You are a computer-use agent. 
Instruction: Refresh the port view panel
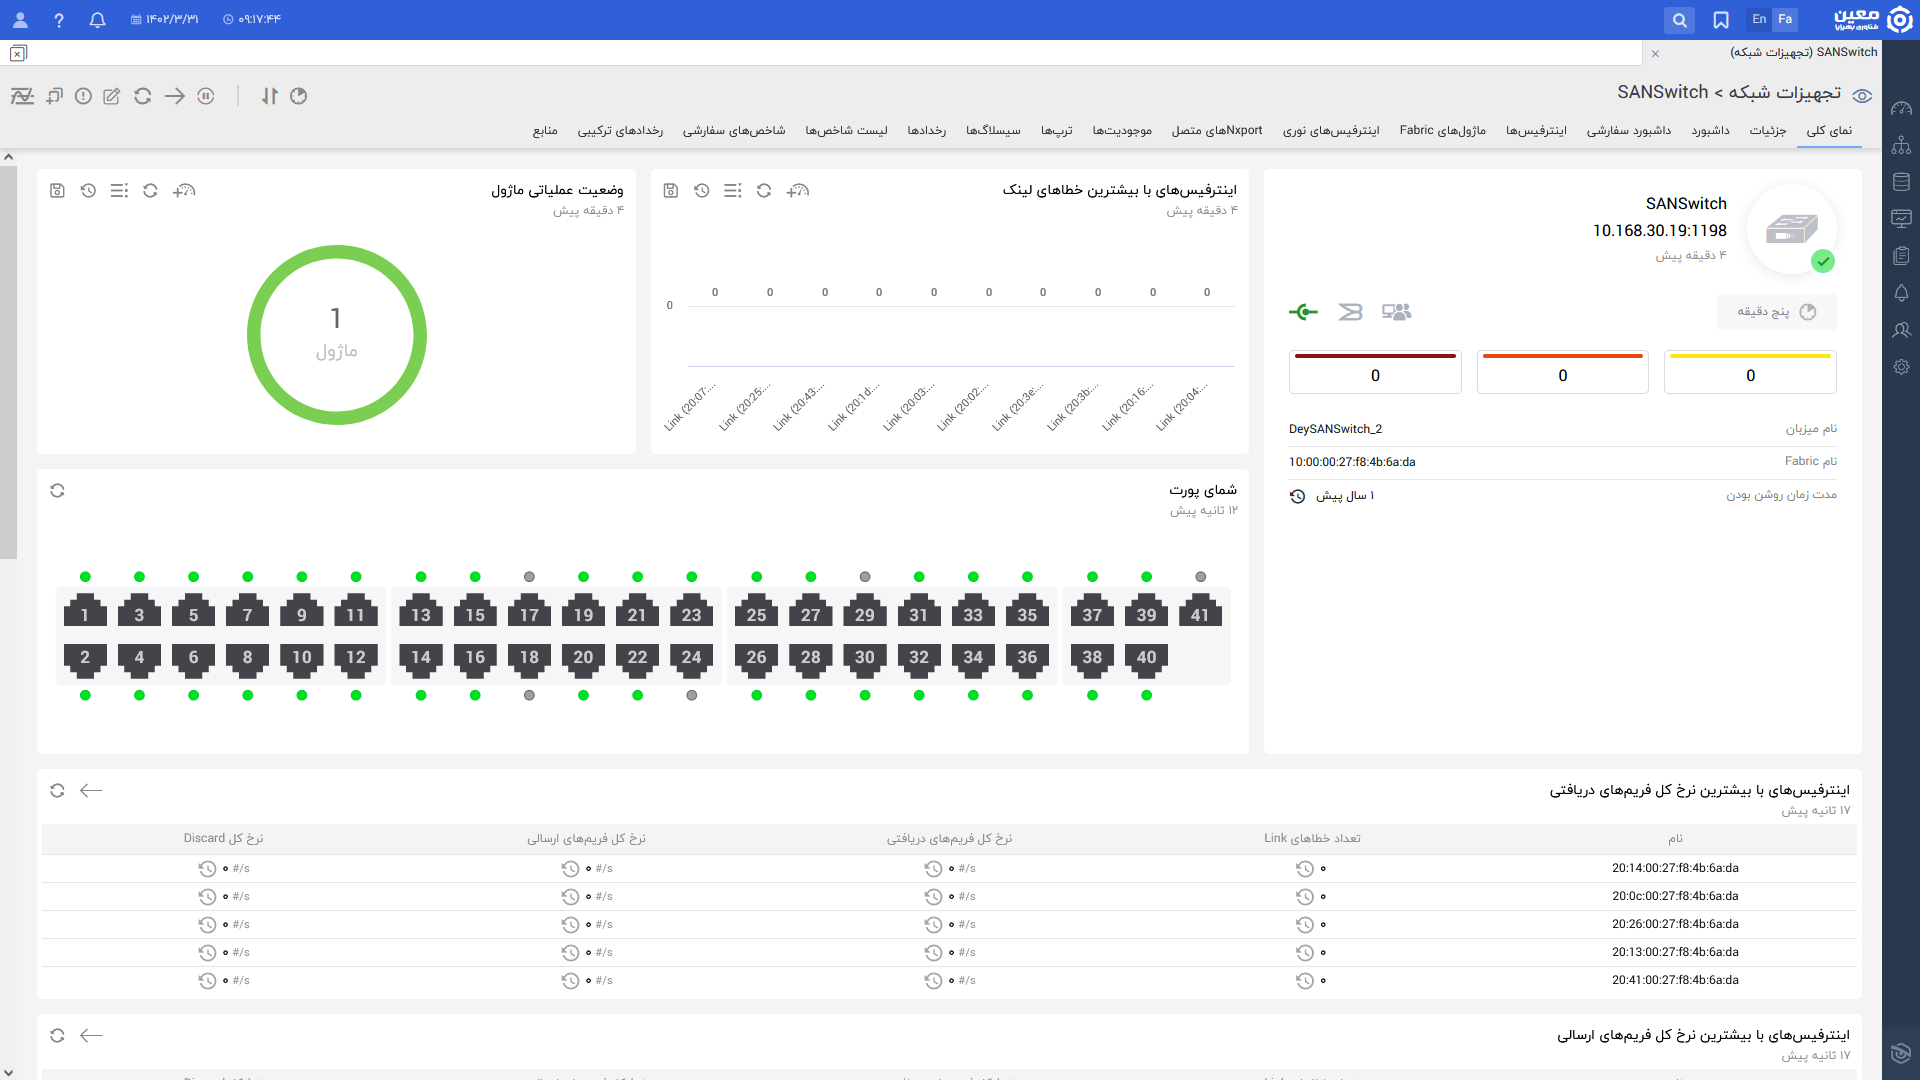tap(57, 490)
